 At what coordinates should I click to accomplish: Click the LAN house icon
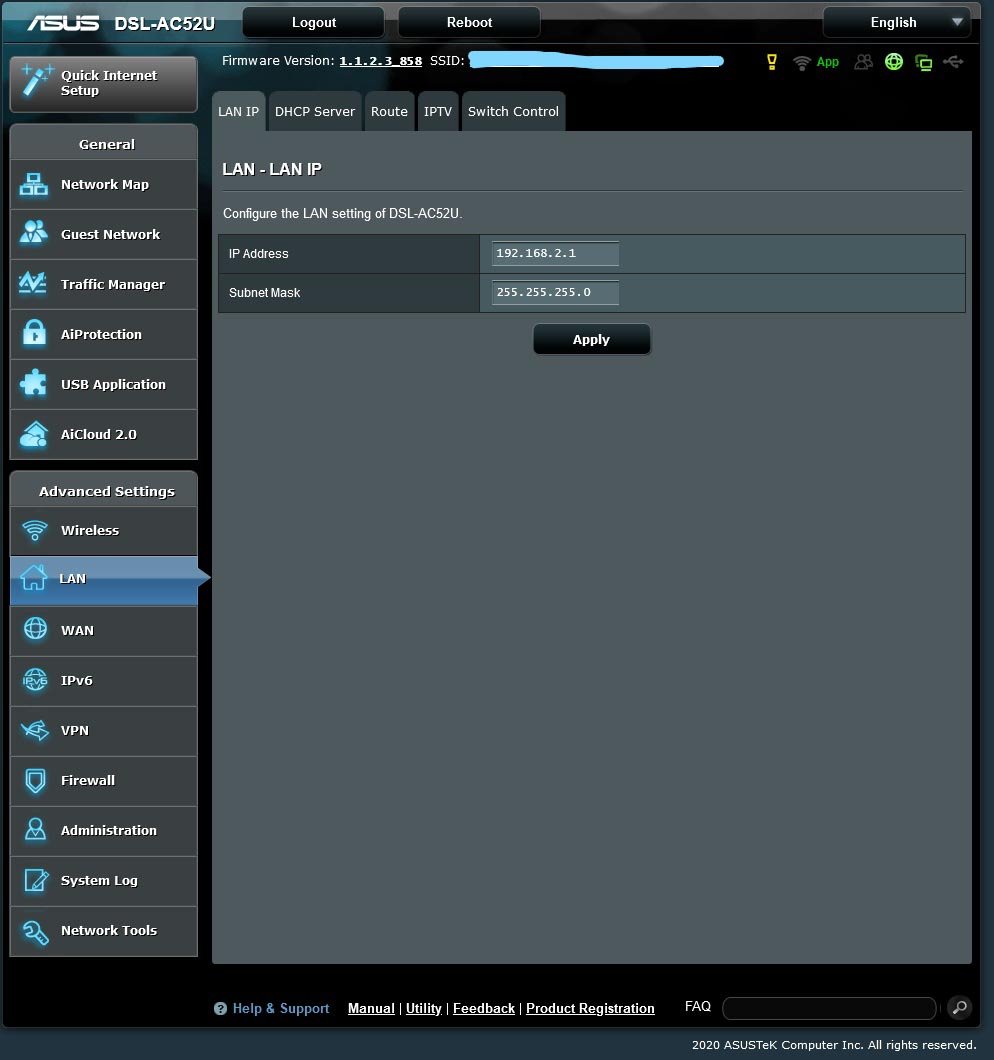pyautogui.click(x=33, y=578)
